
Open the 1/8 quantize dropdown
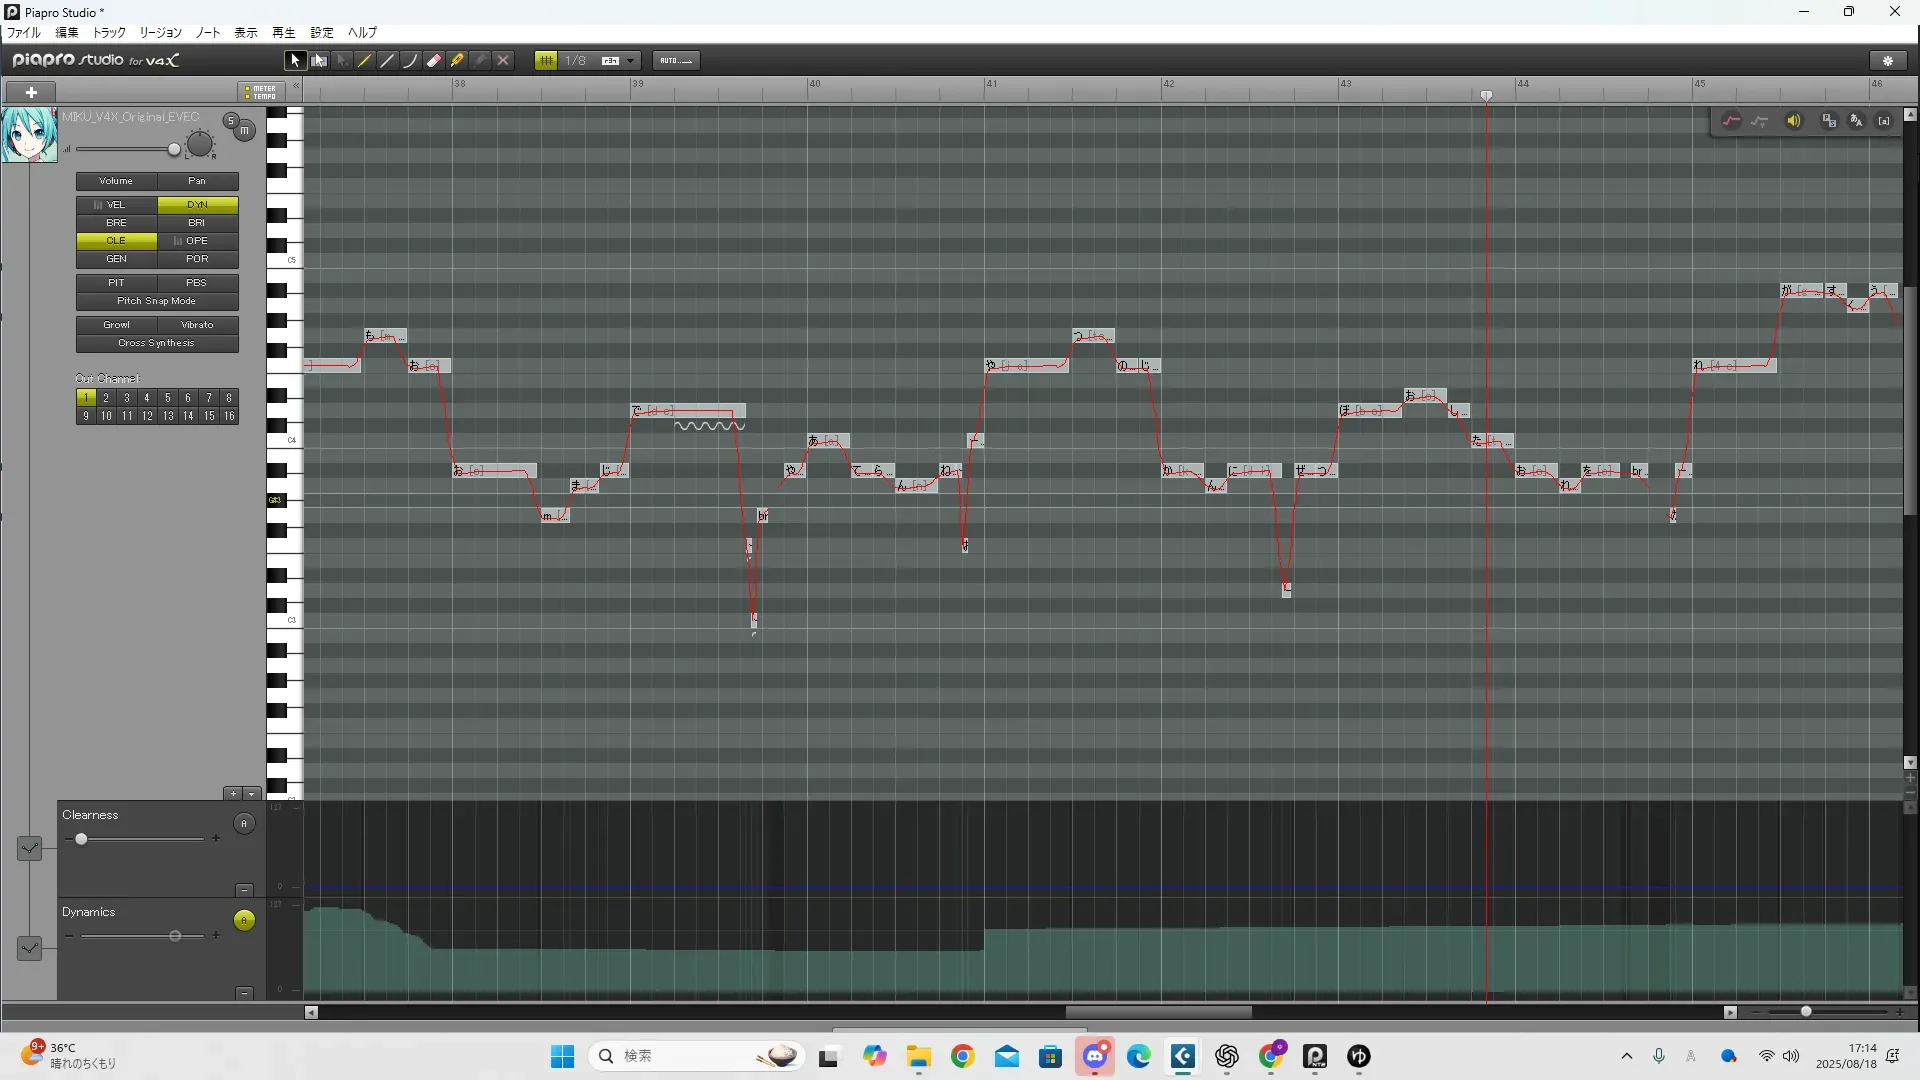pyautogui.click(x=631, y=61)
